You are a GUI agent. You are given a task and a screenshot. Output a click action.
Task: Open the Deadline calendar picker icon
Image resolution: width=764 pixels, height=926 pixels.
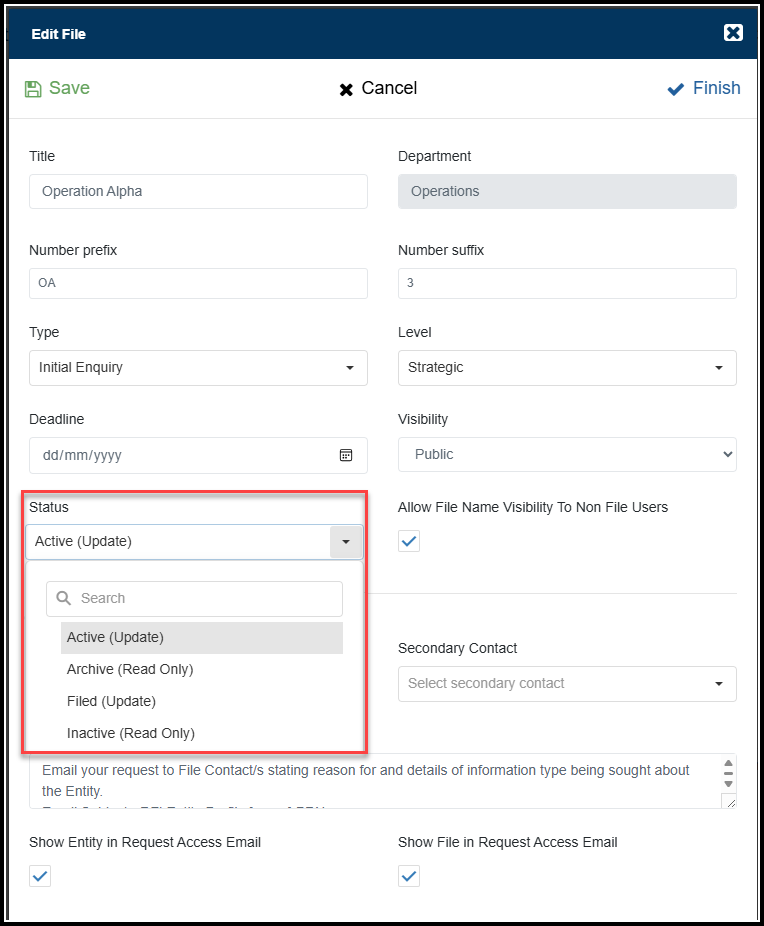[346, 455]
